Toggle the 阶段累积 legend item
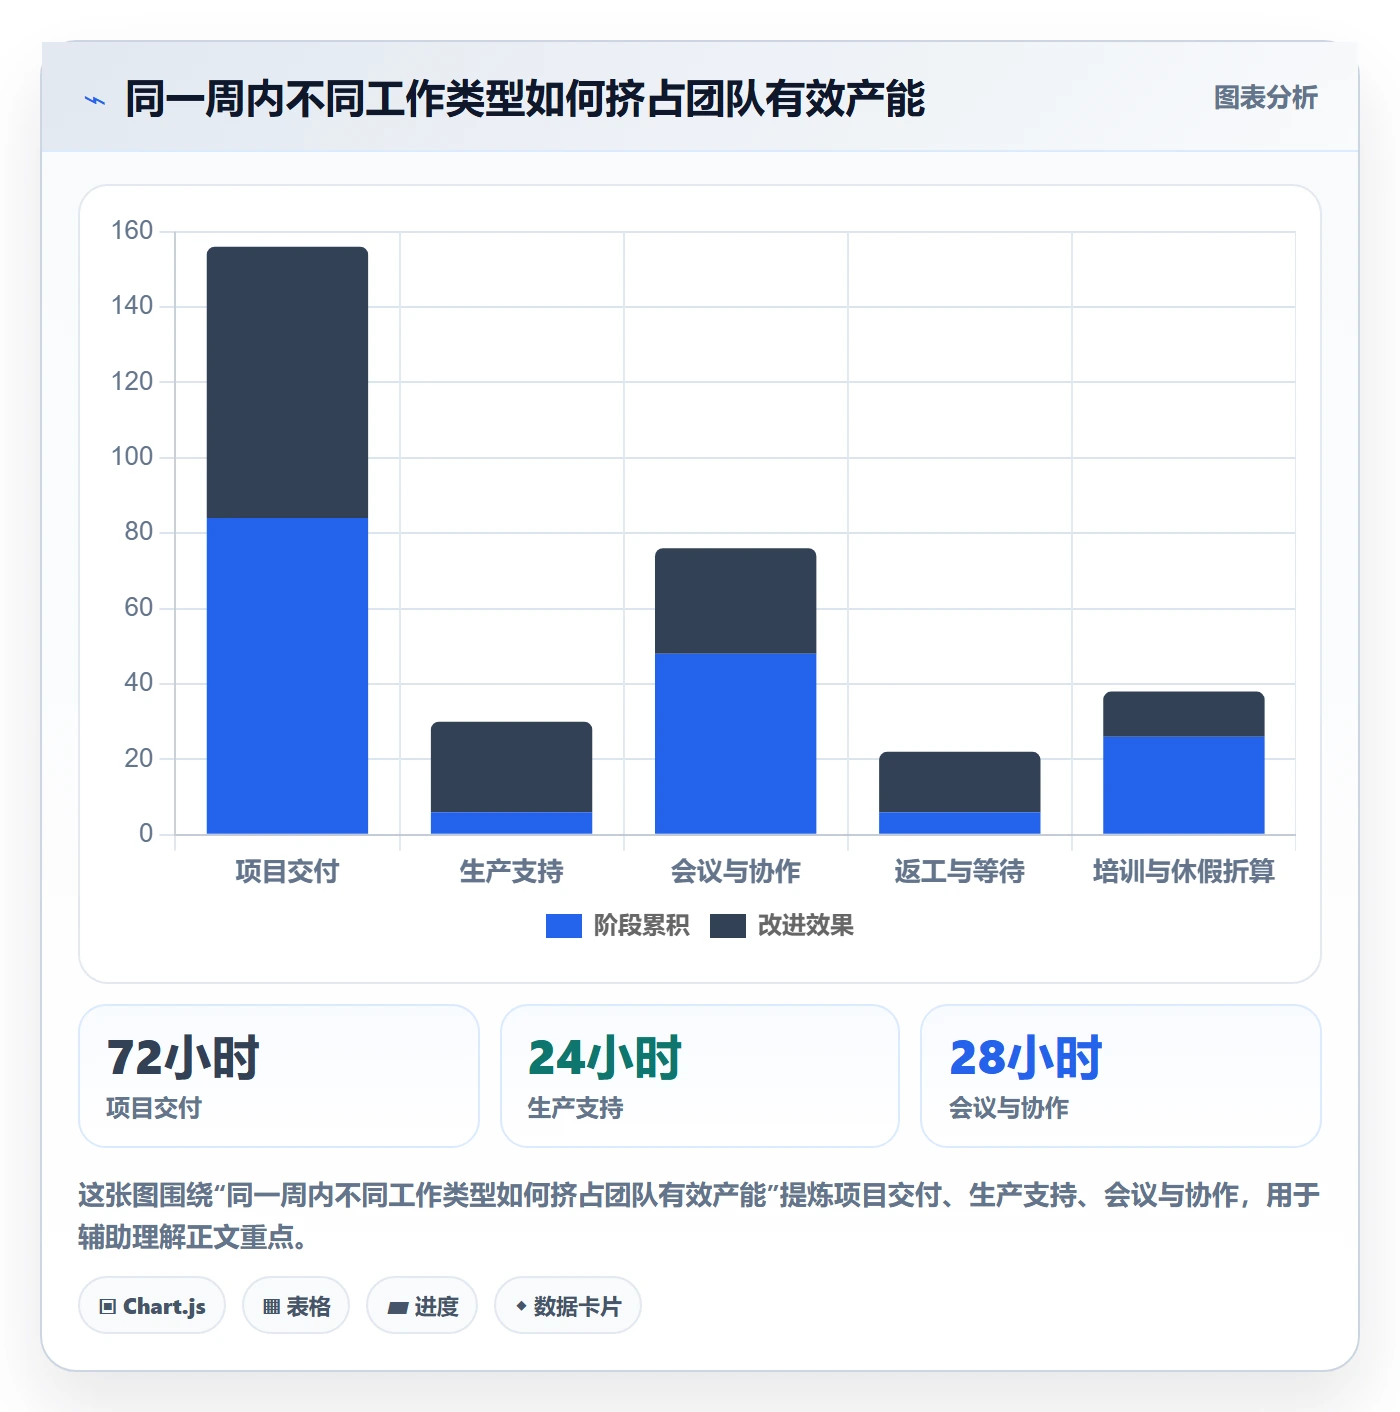 coord(617,926)
